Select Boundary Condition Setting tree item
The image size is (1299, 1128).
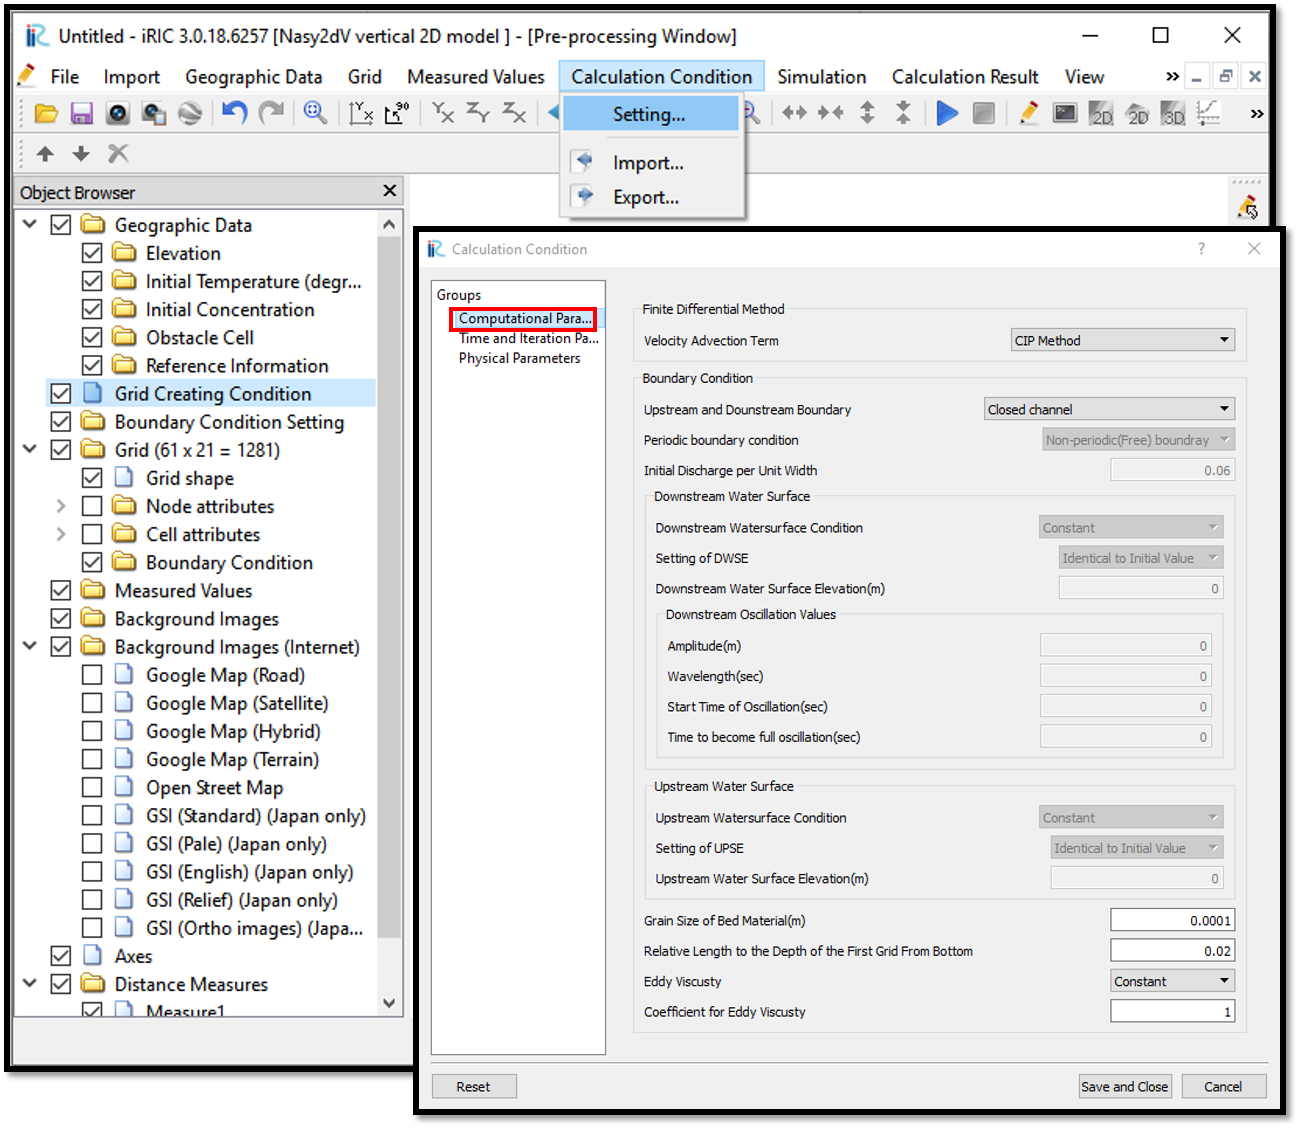coord(229,422)
